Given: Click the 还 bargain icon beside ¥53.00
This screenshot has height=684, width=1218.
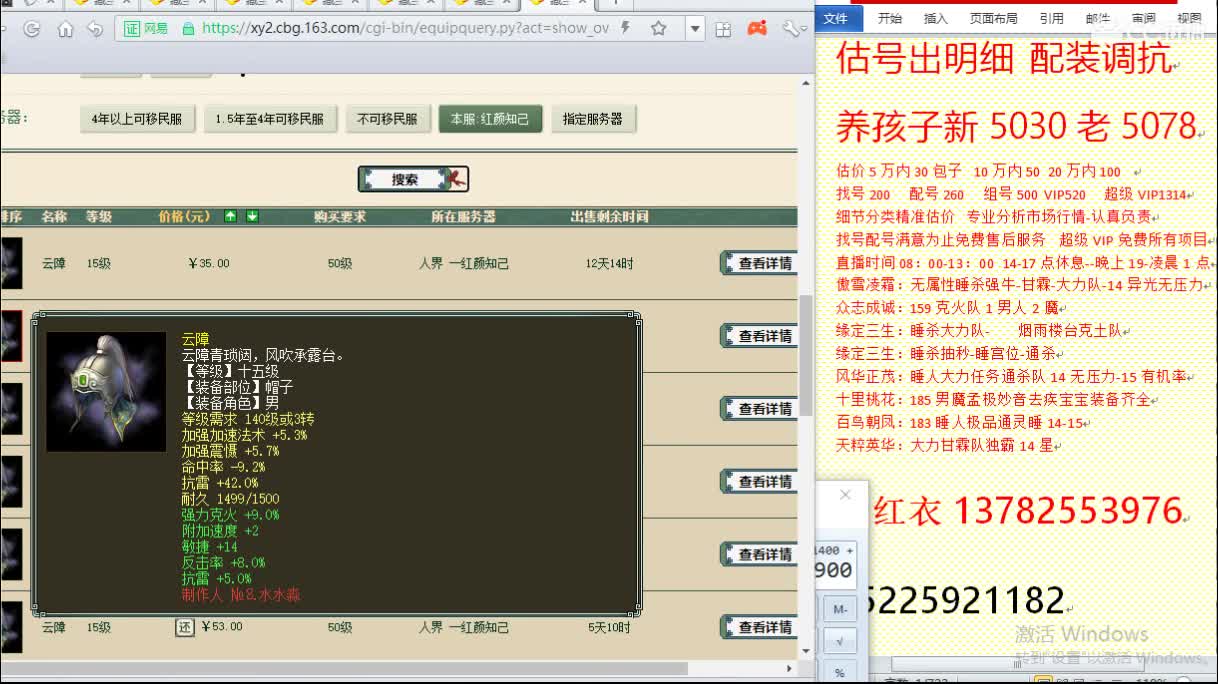Looking at the screenshot, I should (x=184, y=627).
